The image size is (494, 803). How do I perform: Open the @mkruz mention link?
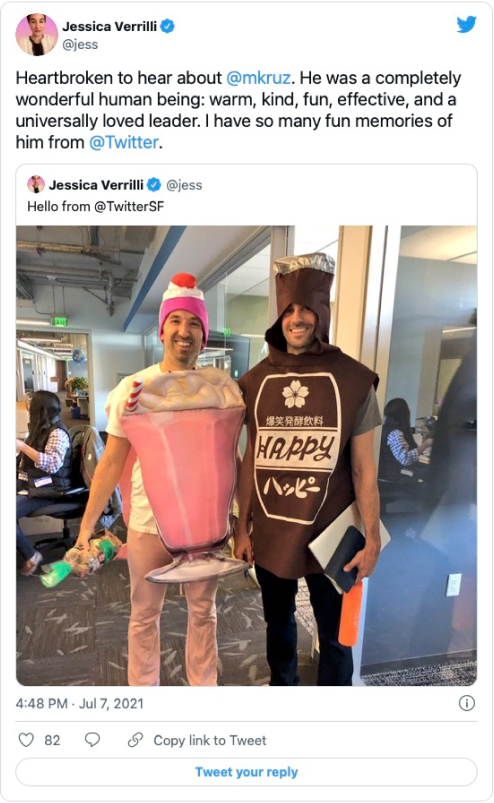point(259,78)
